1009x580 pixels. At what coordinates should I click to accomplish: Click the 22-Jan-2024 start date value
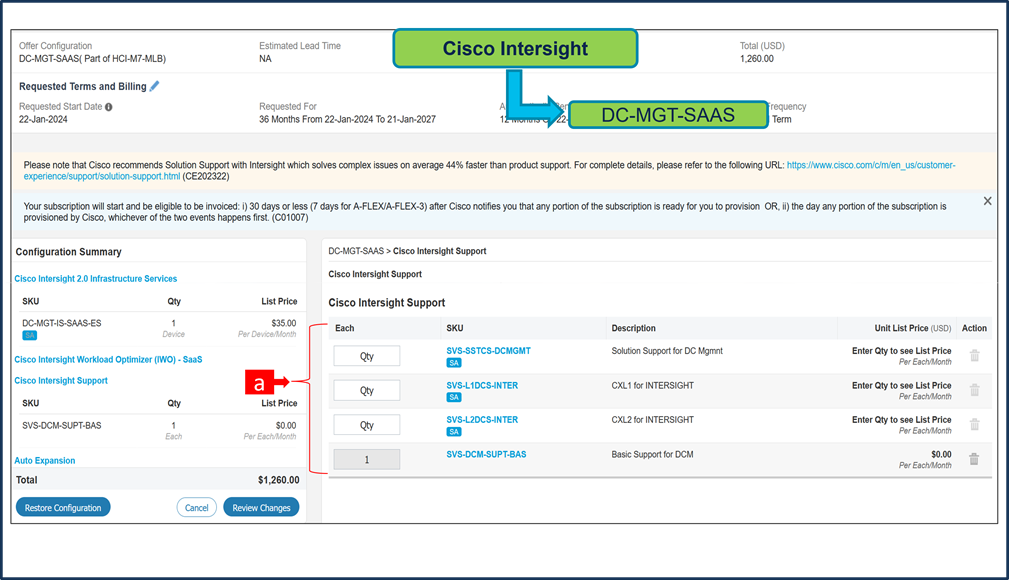tap(43, 120)
